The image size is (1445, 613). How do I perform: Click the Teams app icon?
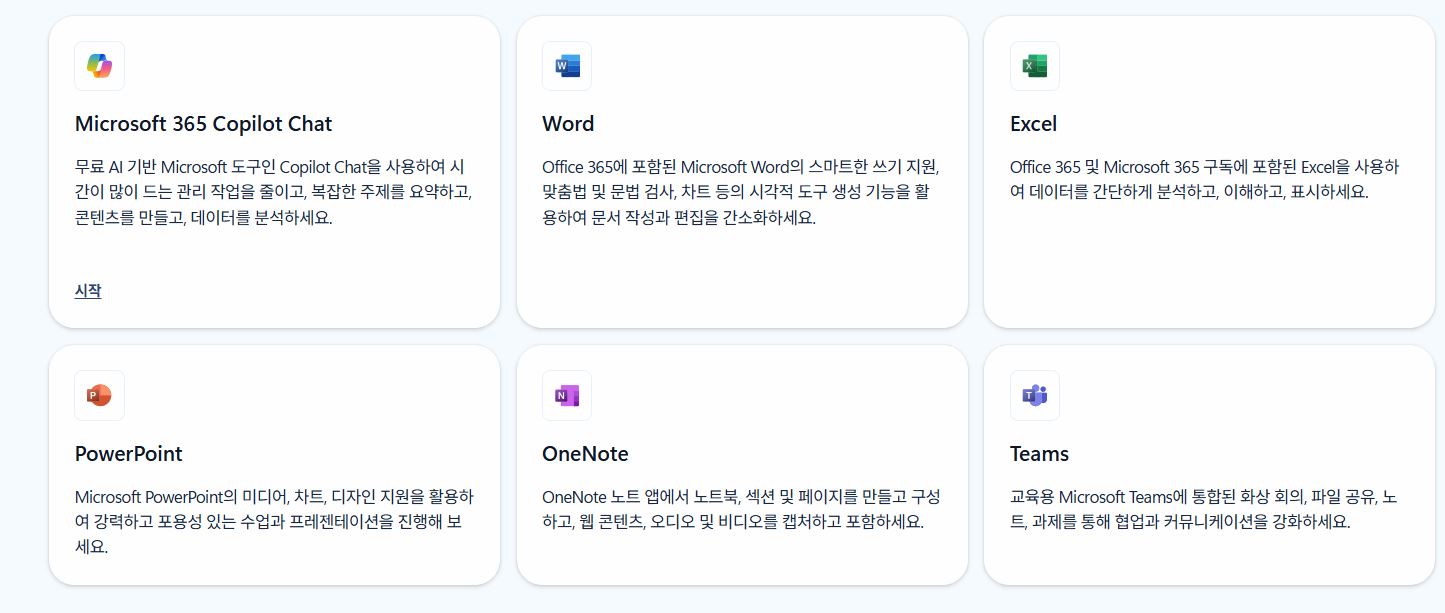point(1035,395)
